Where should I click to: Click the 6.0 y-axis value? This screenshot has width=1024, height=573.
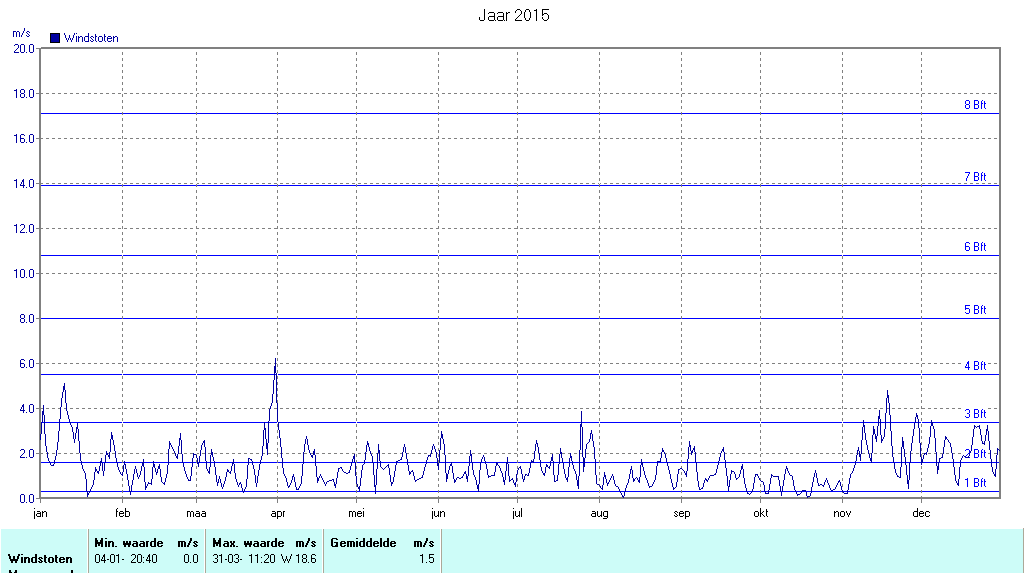[x=27, y=364]
